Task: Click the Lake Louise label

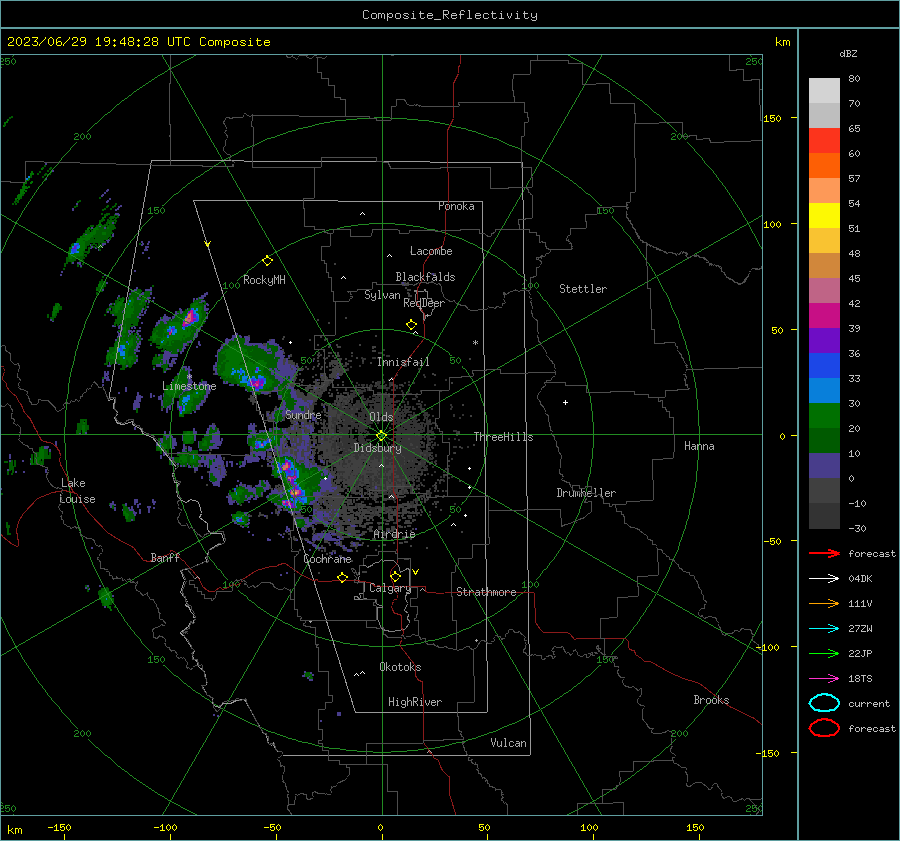Action: [77, 491]
